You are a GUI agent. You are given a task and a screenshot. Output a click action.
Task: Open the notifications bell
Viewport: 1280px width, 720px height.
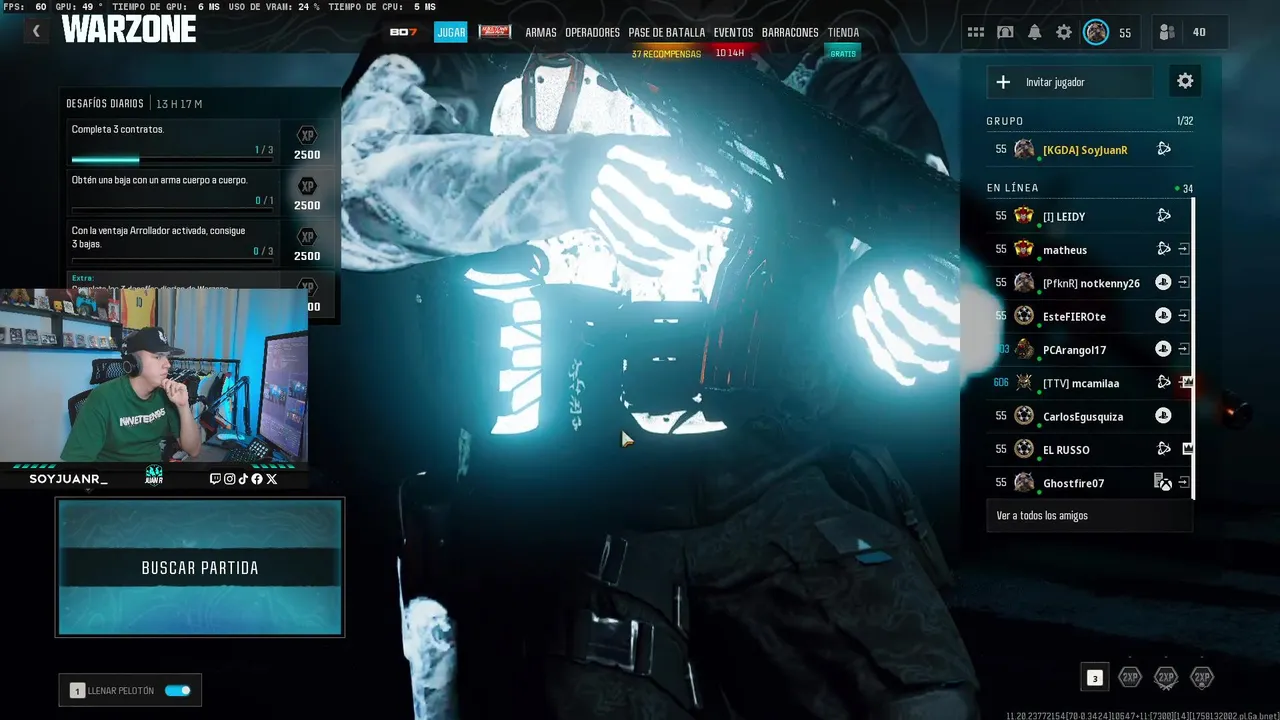(1034, 32)
